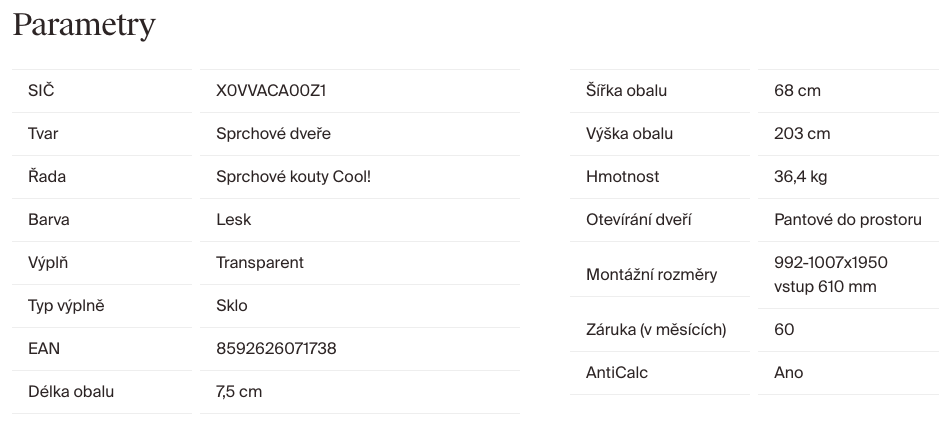Image resolution: width=939 pixels, height=425 pixels.
Task: Click the 7,5 cm package length value
Action: click(239, 392)
